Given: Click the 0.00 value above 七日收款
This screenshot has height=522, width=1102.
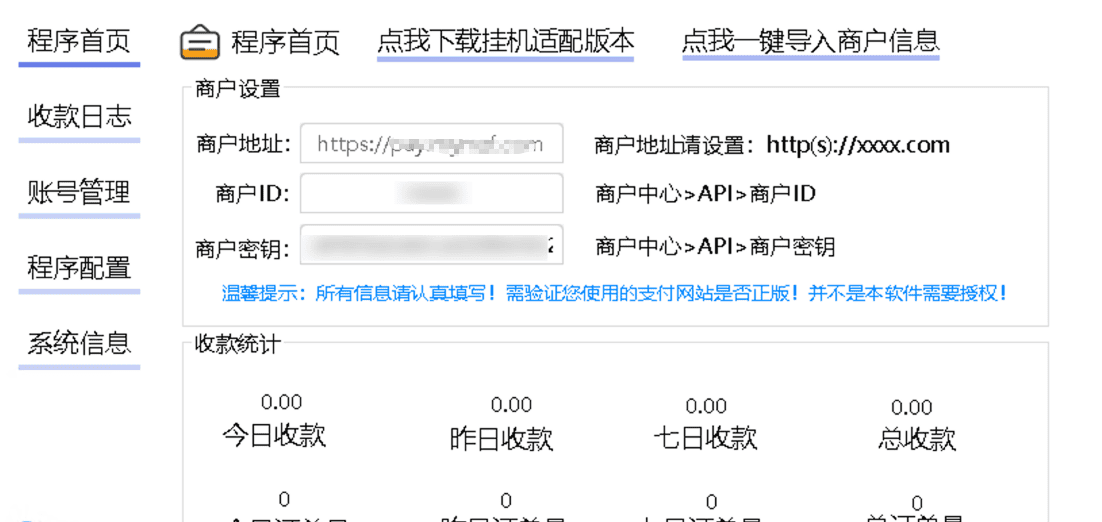Looking at the screenshot, I should click(706, 406).
